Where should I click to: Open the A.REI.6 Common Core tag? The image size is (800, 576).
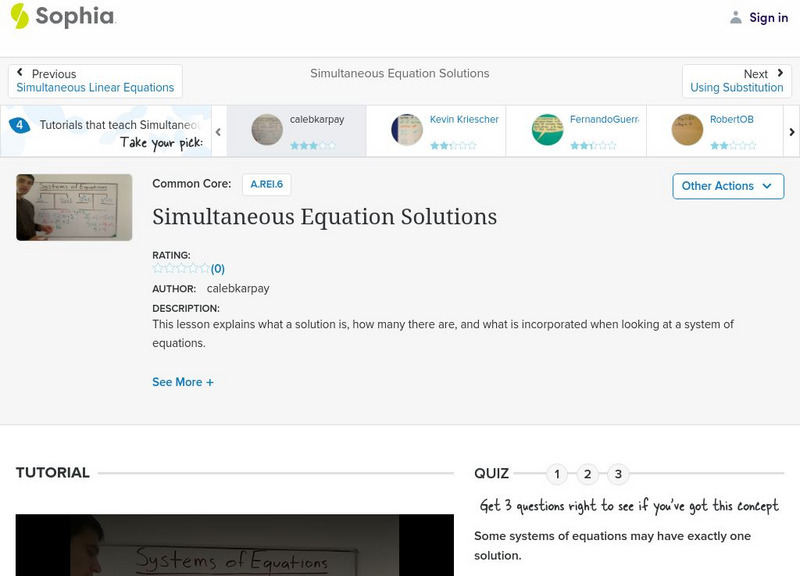267,184
